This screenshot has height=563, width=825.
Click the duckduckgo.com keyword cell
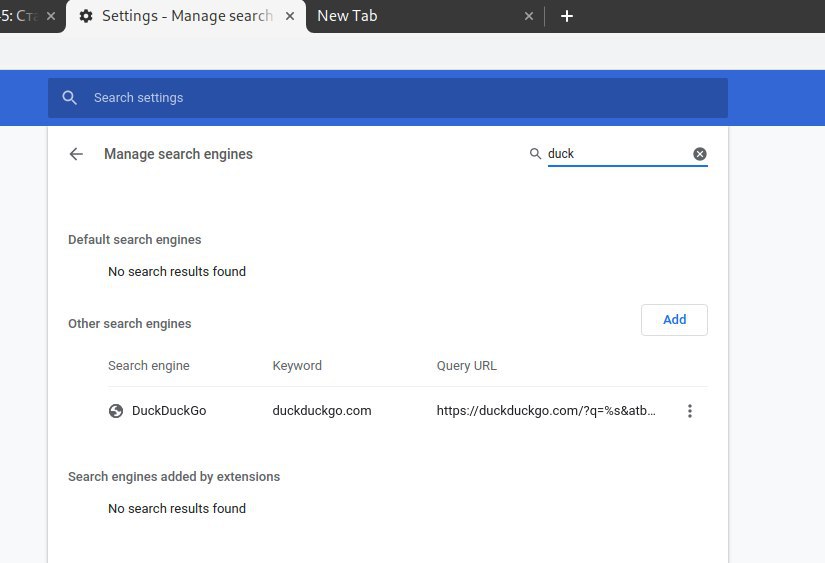[322, 411]
